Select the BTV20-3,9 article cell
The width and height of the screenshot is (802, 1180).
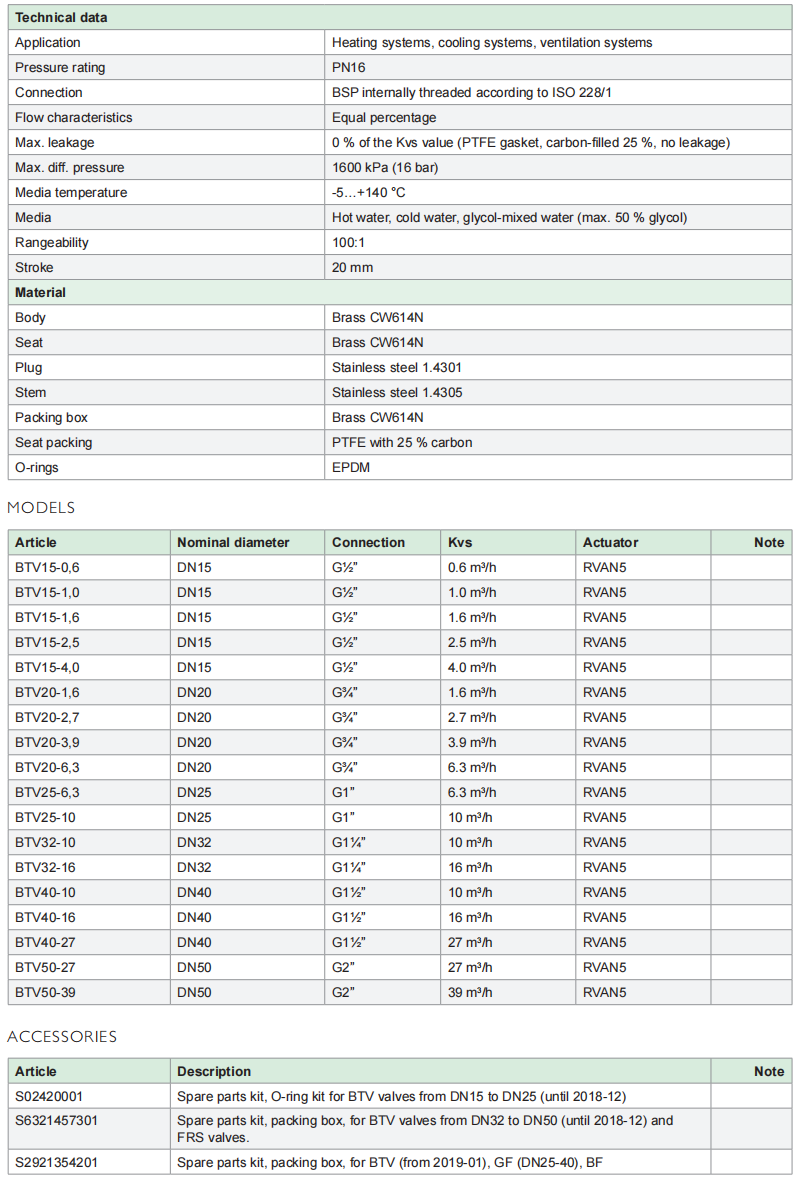pos(47,743)
